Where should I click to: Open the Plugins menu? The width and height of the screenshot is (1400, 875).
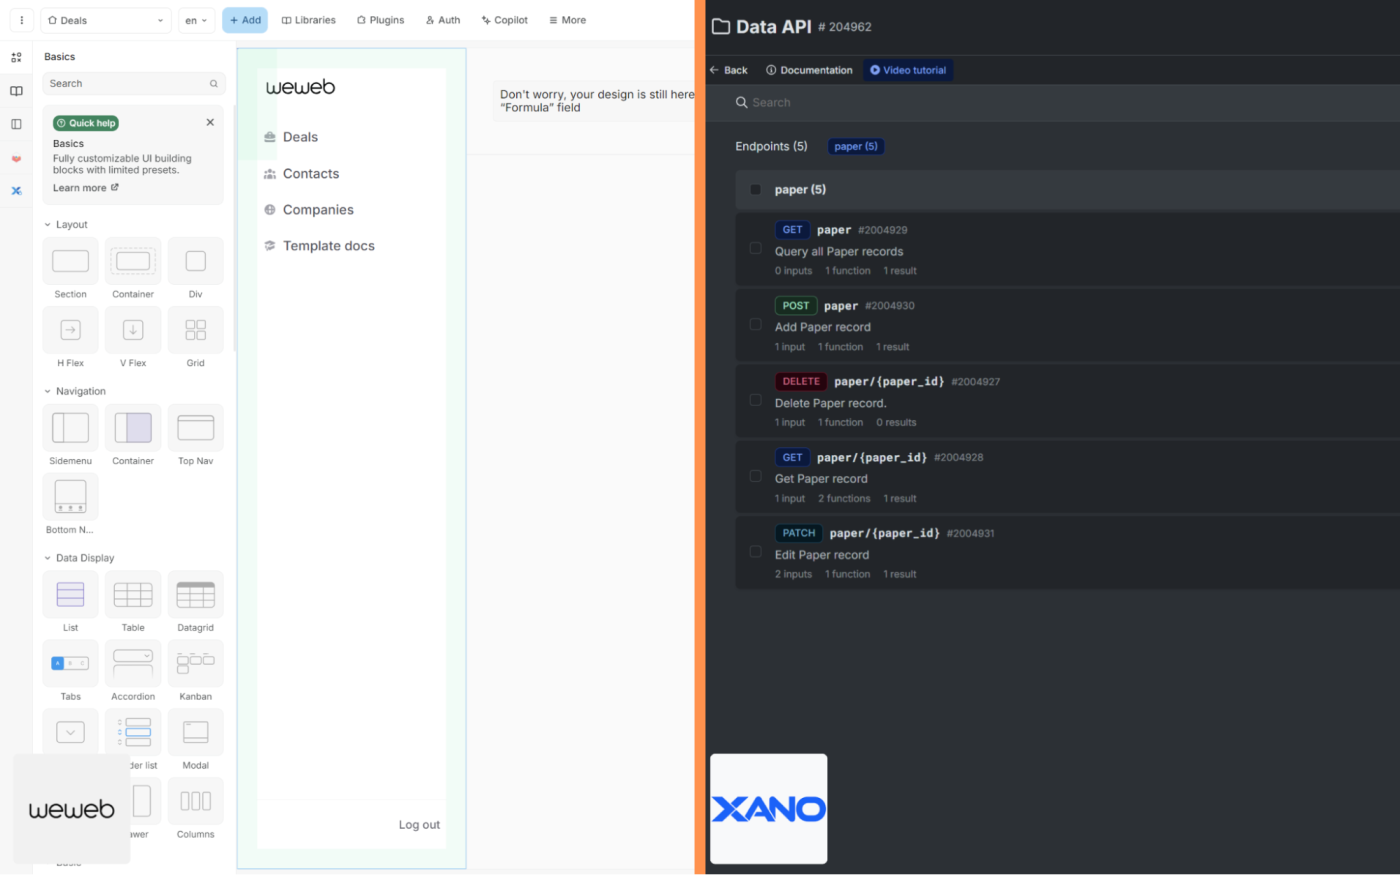coord(381,20)
